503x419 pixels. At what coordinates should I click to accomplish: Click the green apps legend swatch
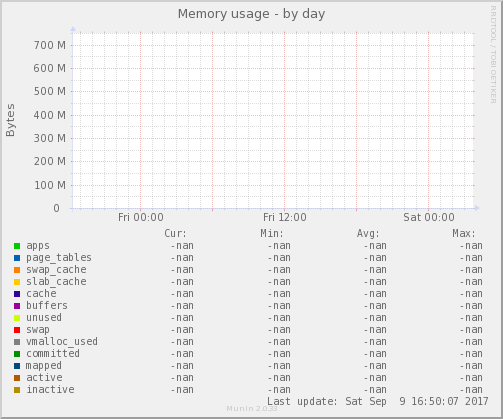tap(17, 246)
